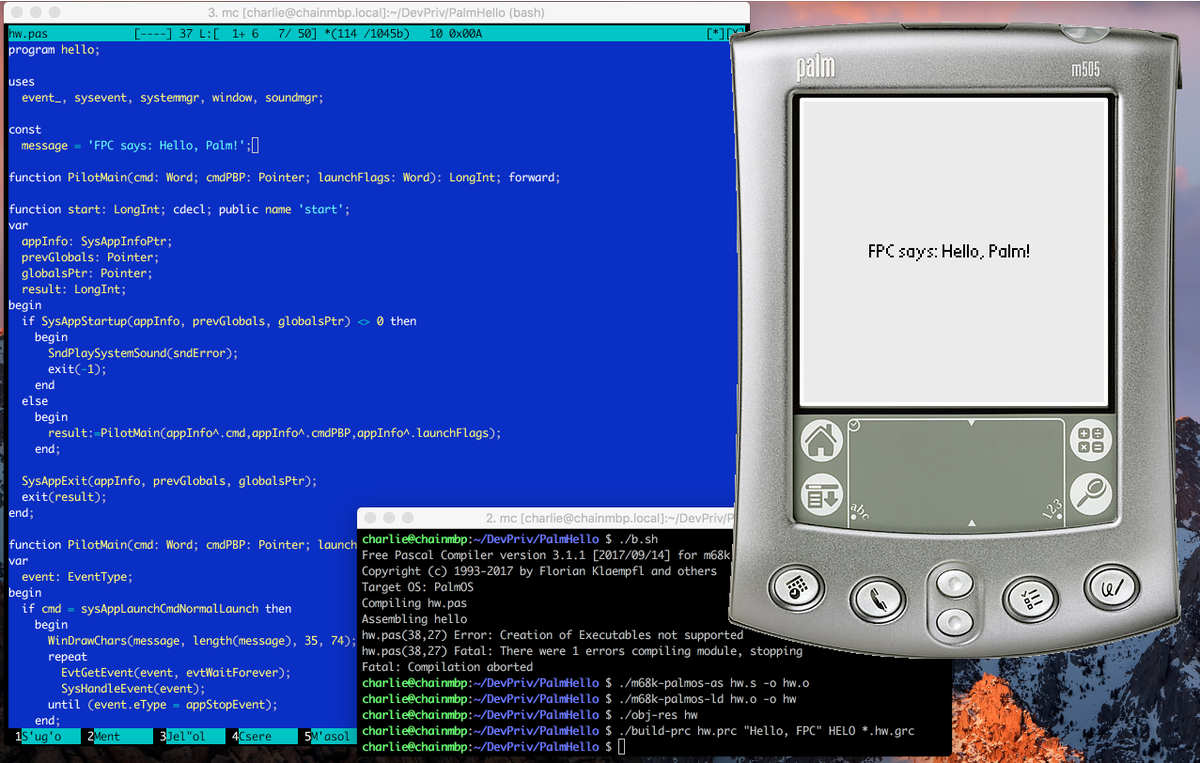This screenshot has width=1200, height=763.
Task: Click the 'Assembling hello' terminal line
Action: [414, 620]
